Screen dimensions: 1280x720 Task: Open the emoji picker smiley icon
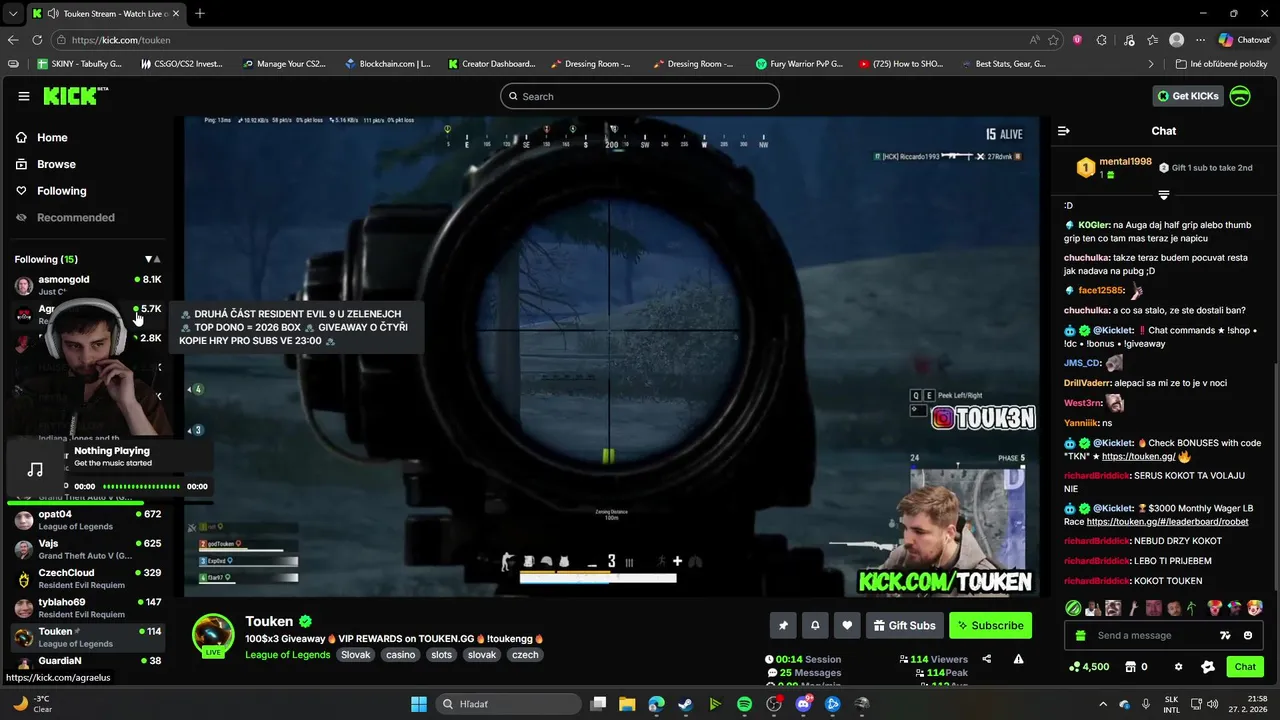pyautogui.click(x=1248, y=636)
